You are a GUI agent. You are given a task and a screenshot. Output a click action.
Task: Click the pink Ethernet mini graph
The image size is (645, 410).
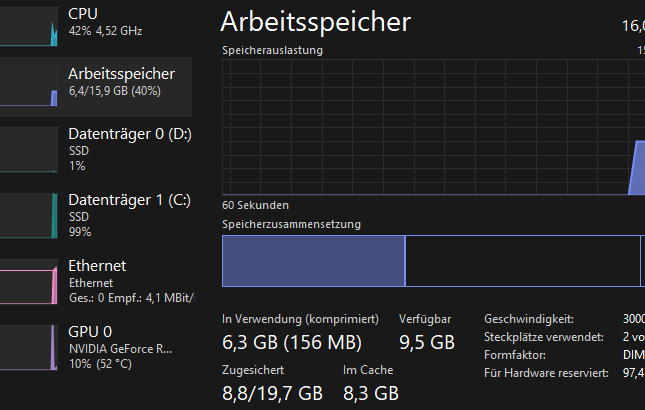(x=29, y=282)
